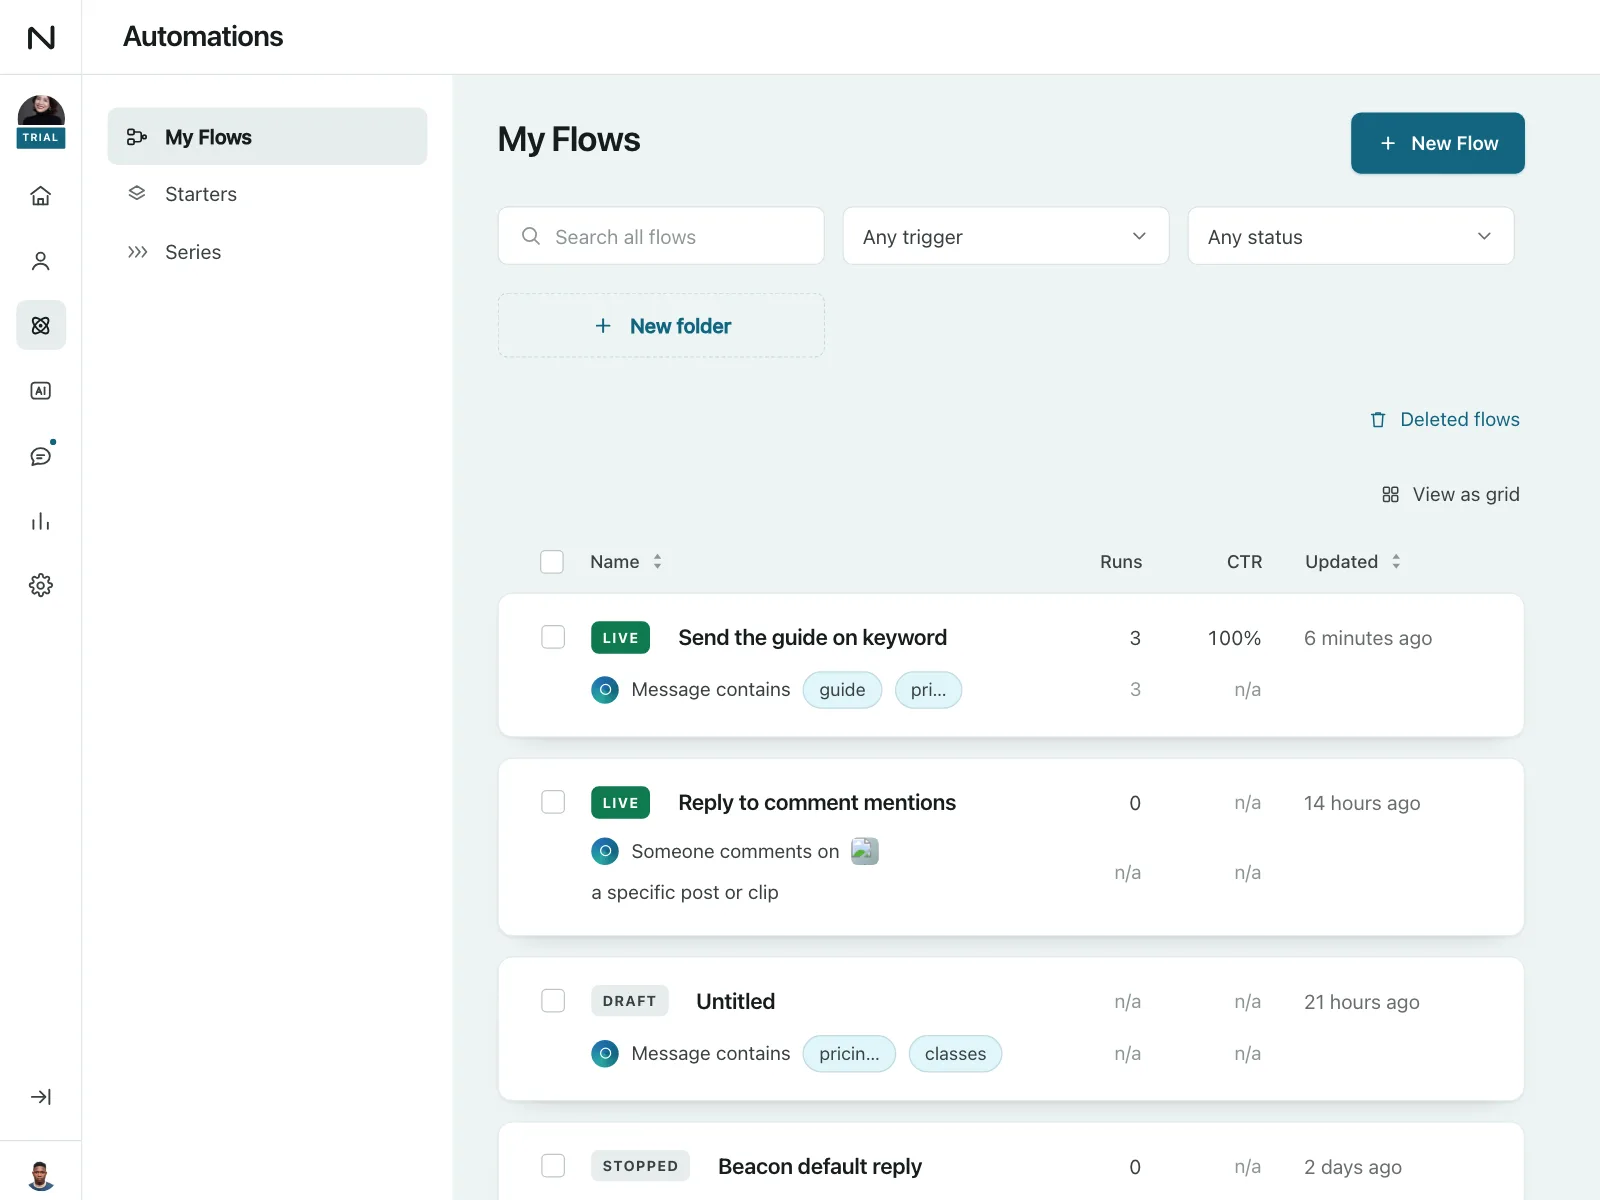The height and width of the screenshot is (1200, 1600).
Task: Click the 100% CTR value
Action: [1234, 638]
